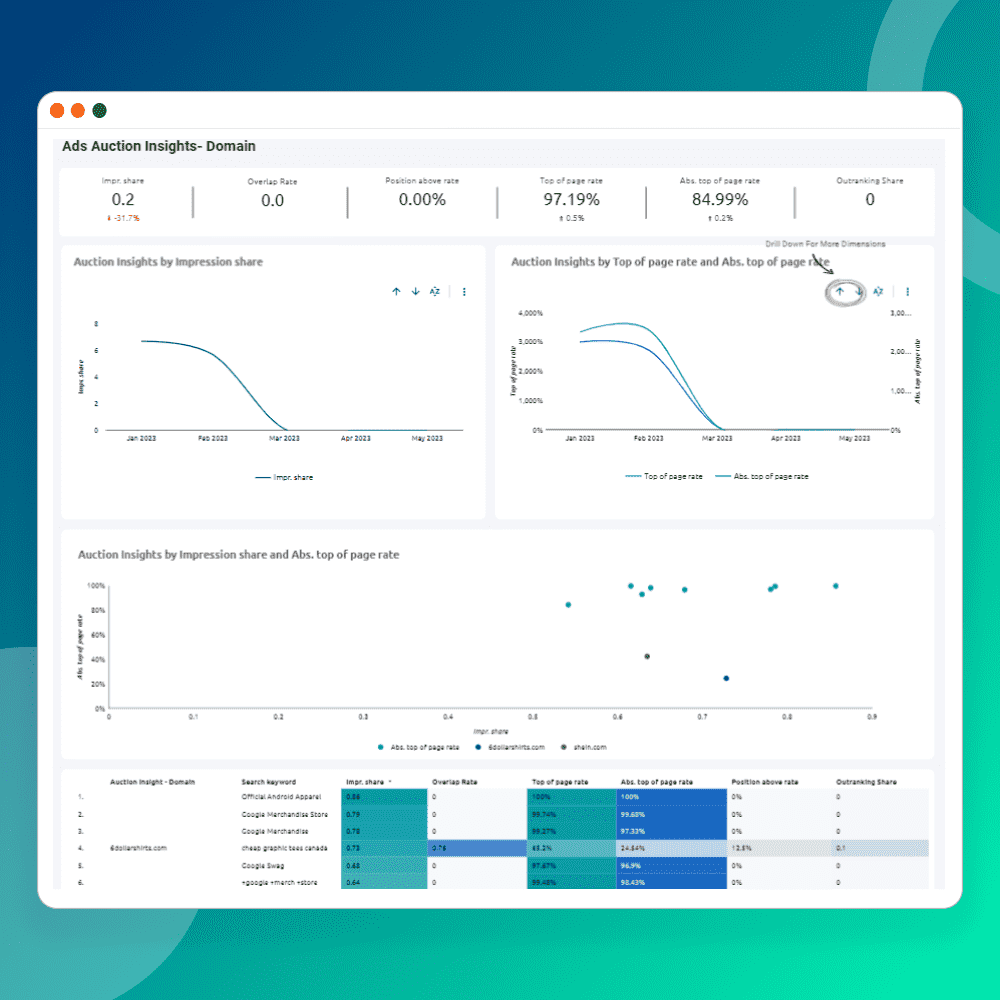The height and width of the screenshot is (1000, 1000).
Task: Click the -31.7% change under Impr. share
Action: (x=123, y=218)
